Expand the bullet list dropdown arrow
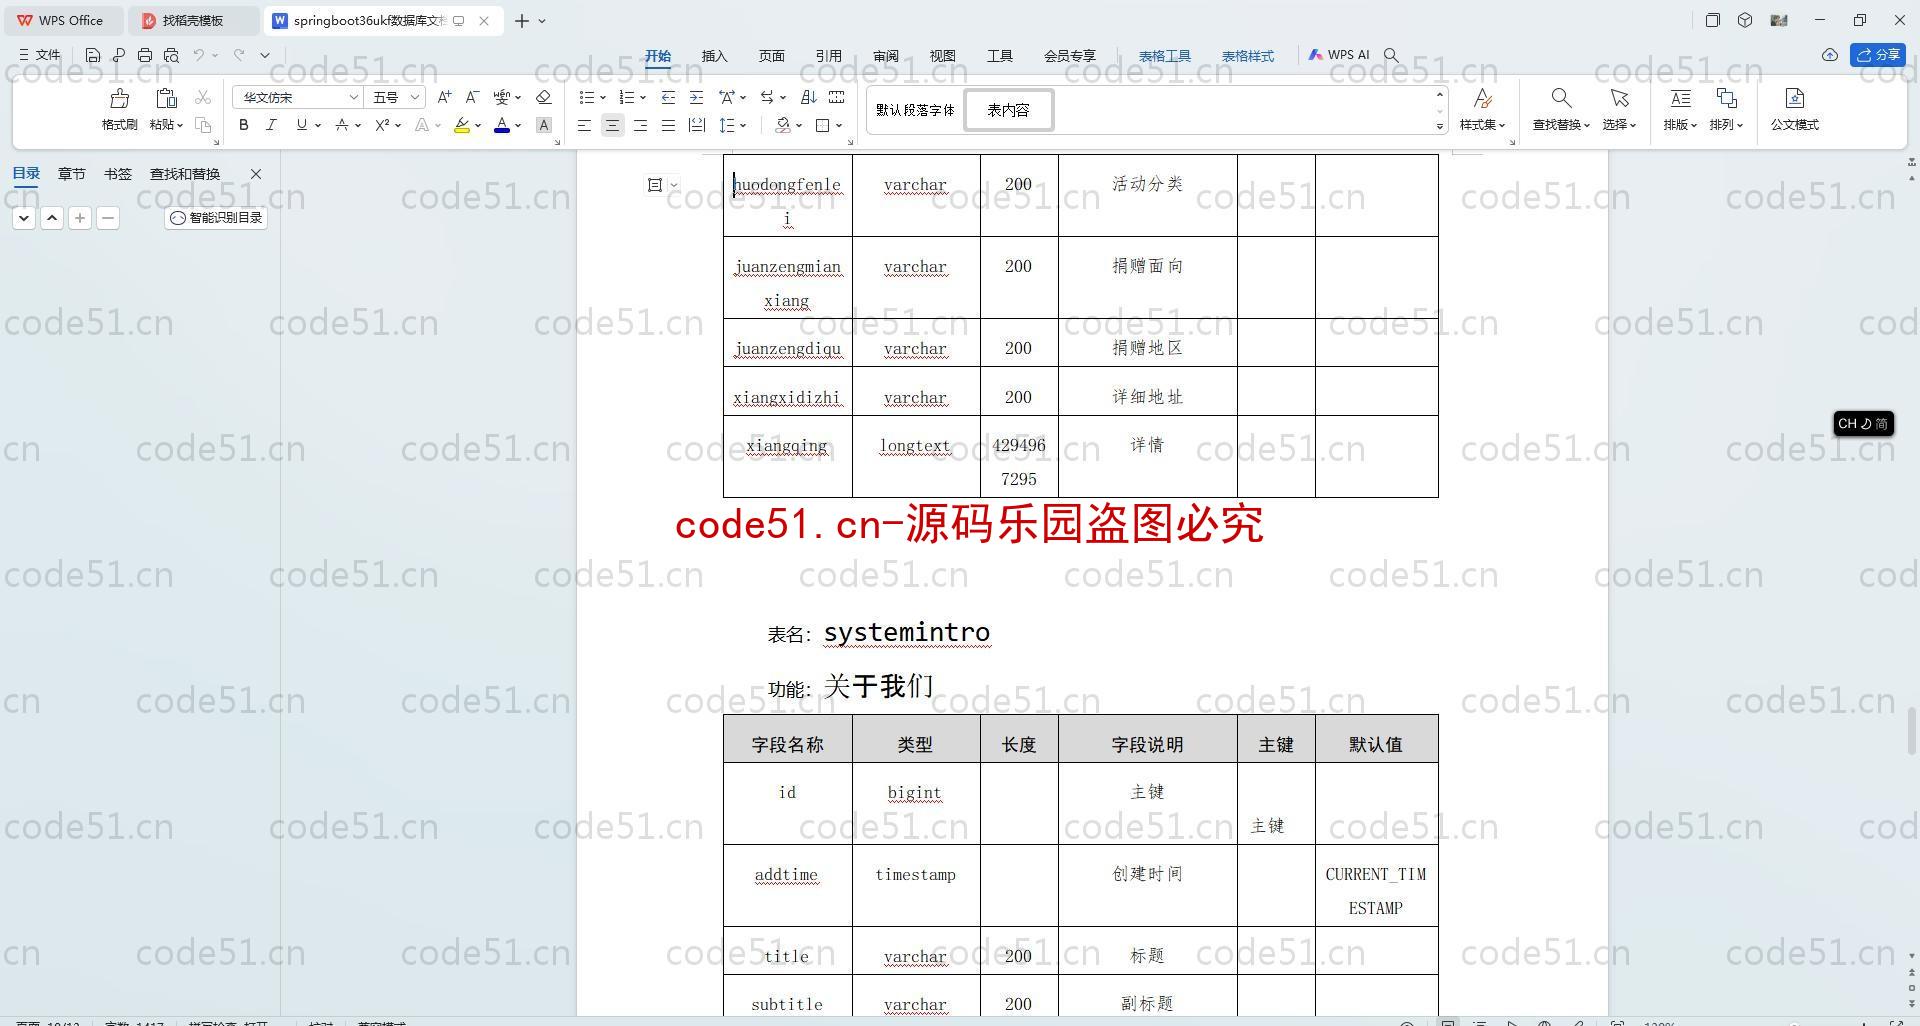The height and width of the screenshot is (1026, 1920). point(603,98)
